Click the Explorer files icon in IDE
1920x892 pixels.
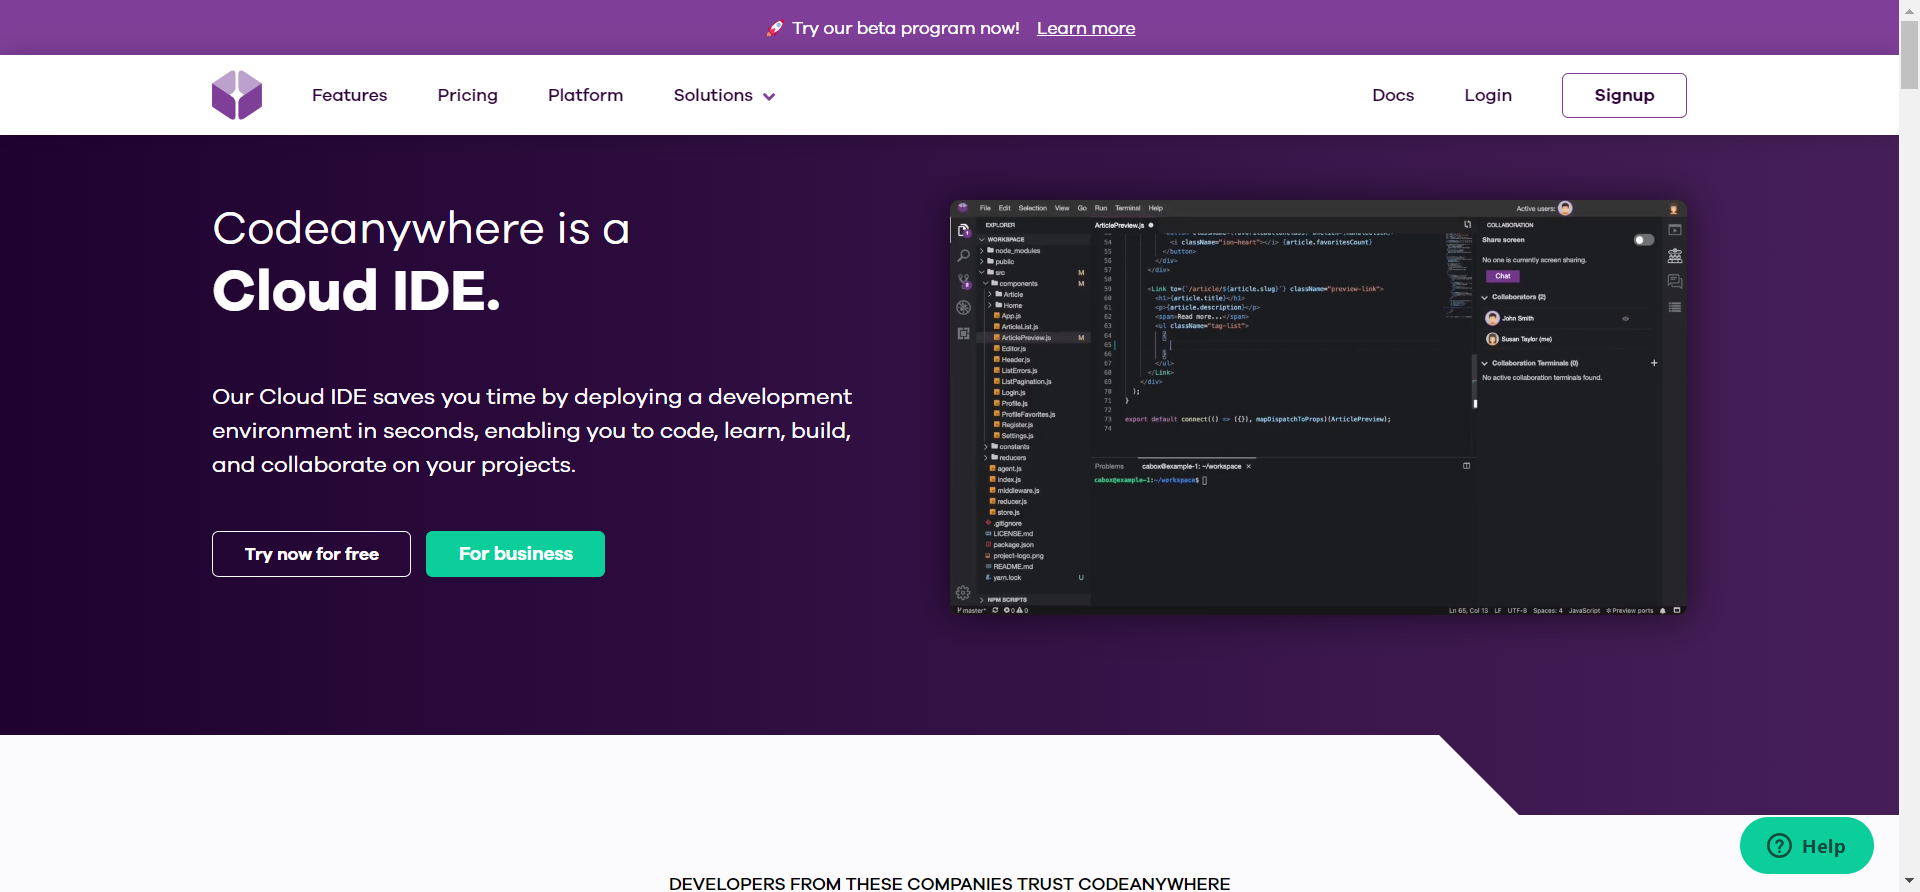(964, 230)
